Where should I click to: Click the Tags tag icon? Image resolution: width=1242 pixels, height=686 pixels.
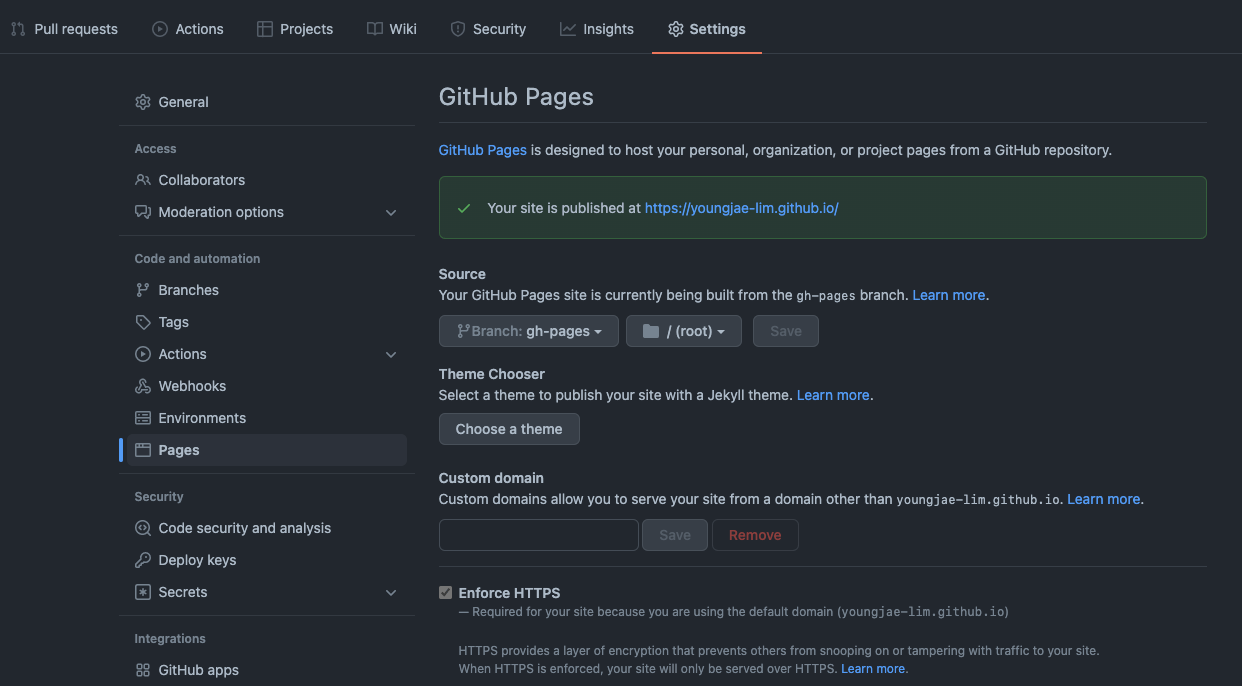[x=143, y=322]
